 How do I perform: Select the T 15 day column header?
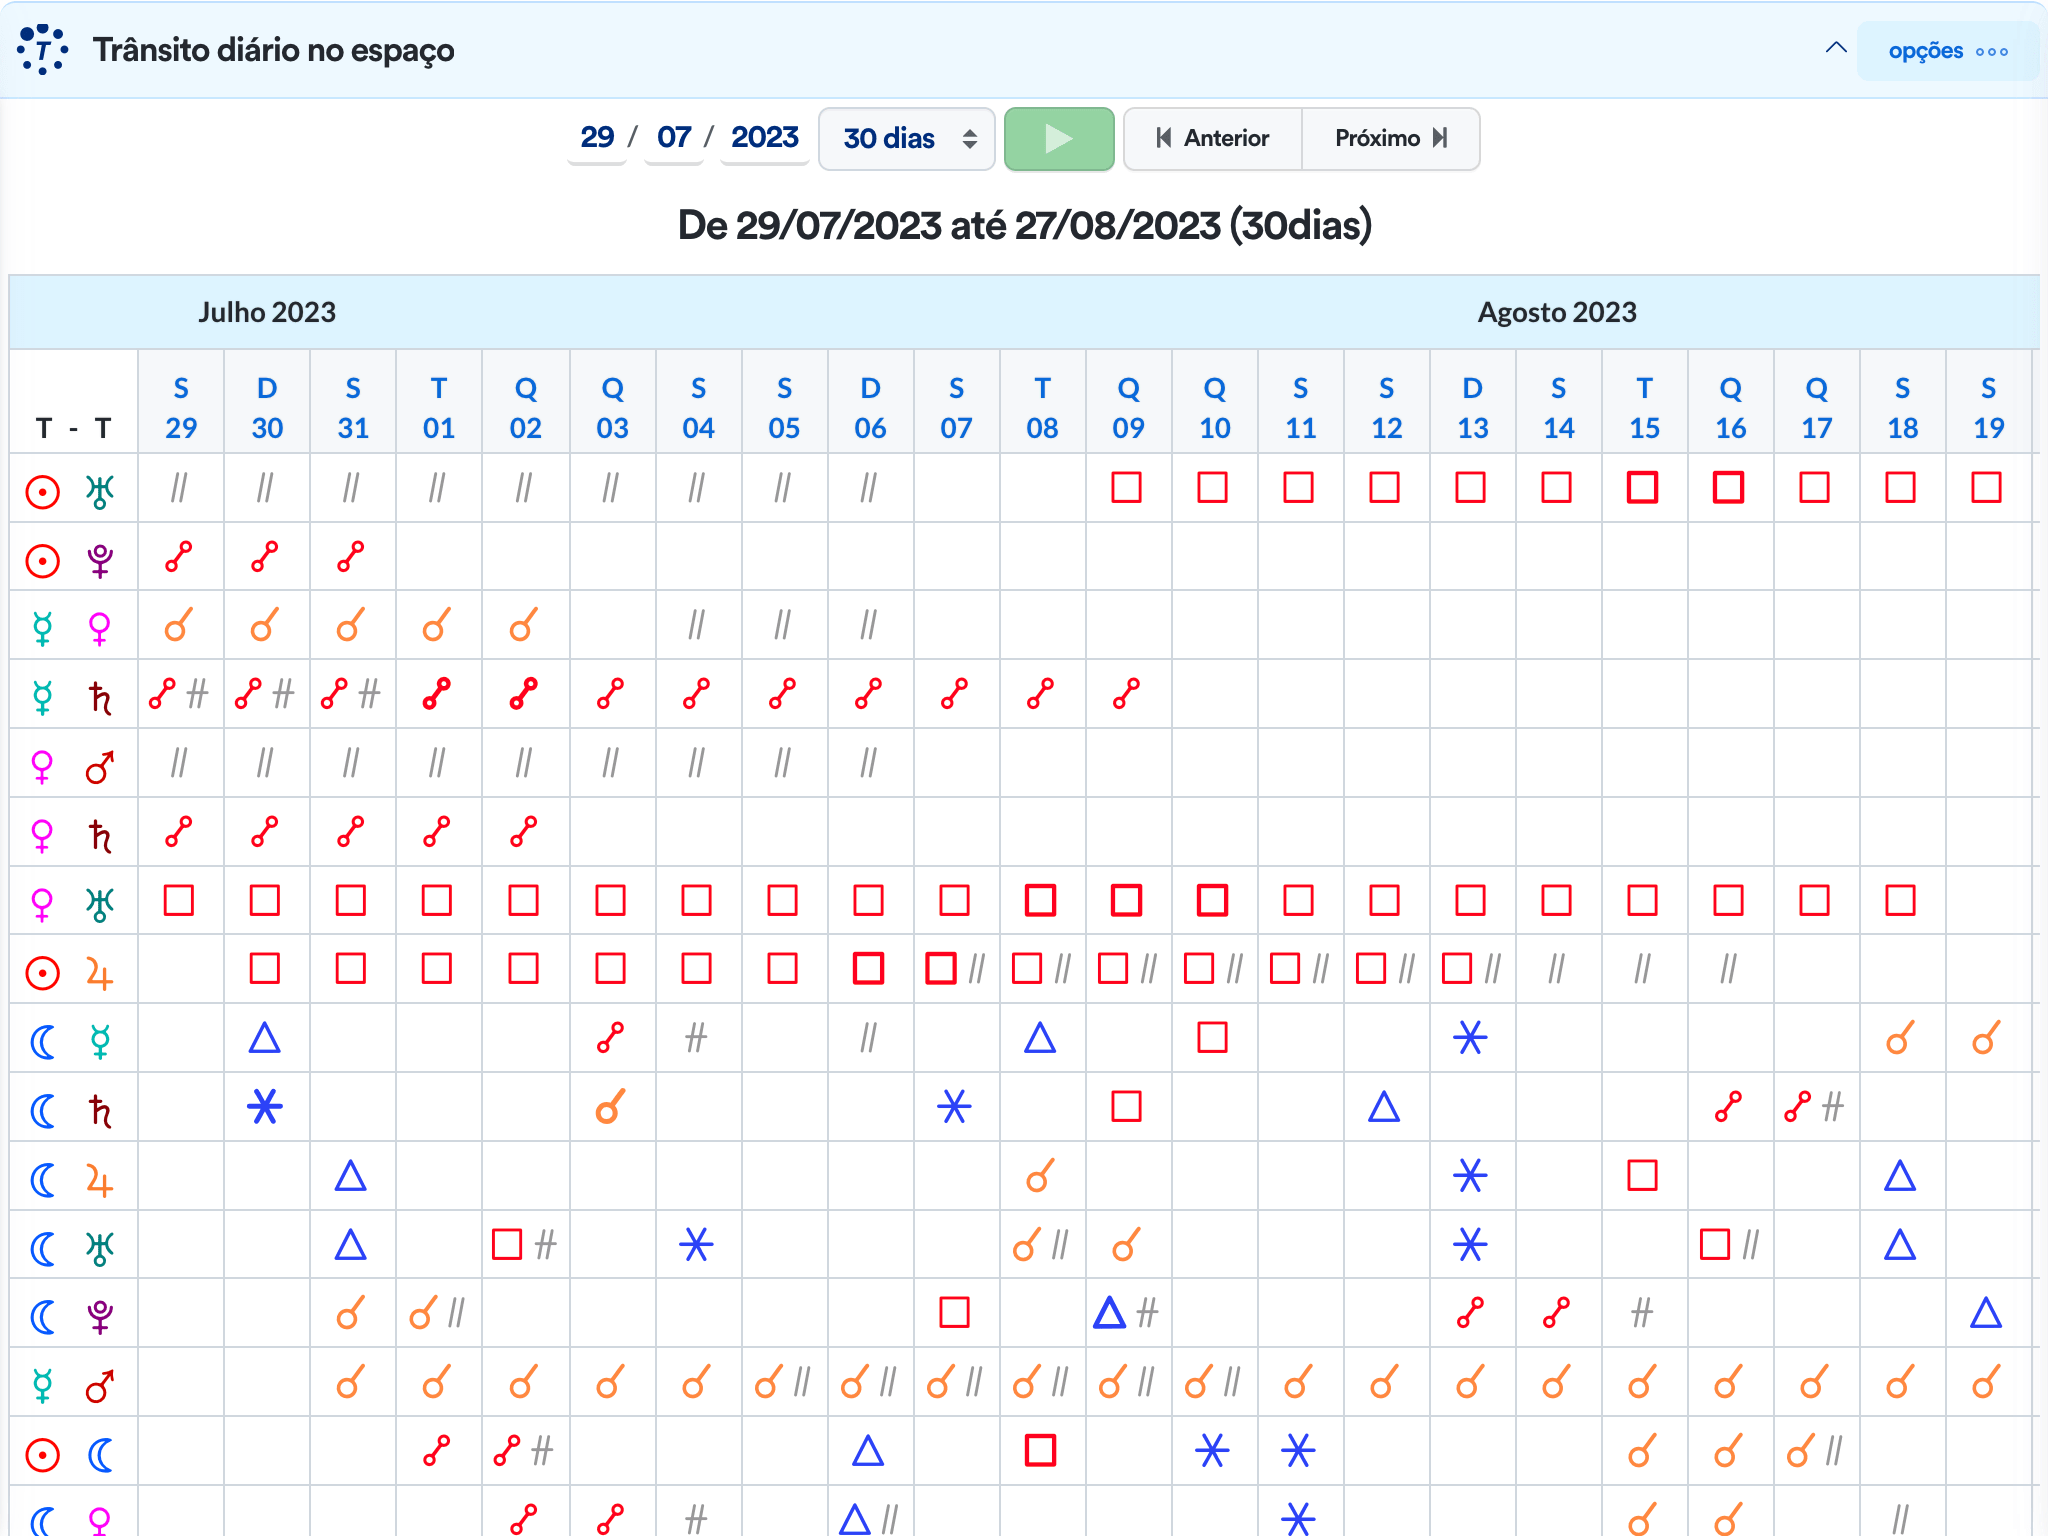1644,407
